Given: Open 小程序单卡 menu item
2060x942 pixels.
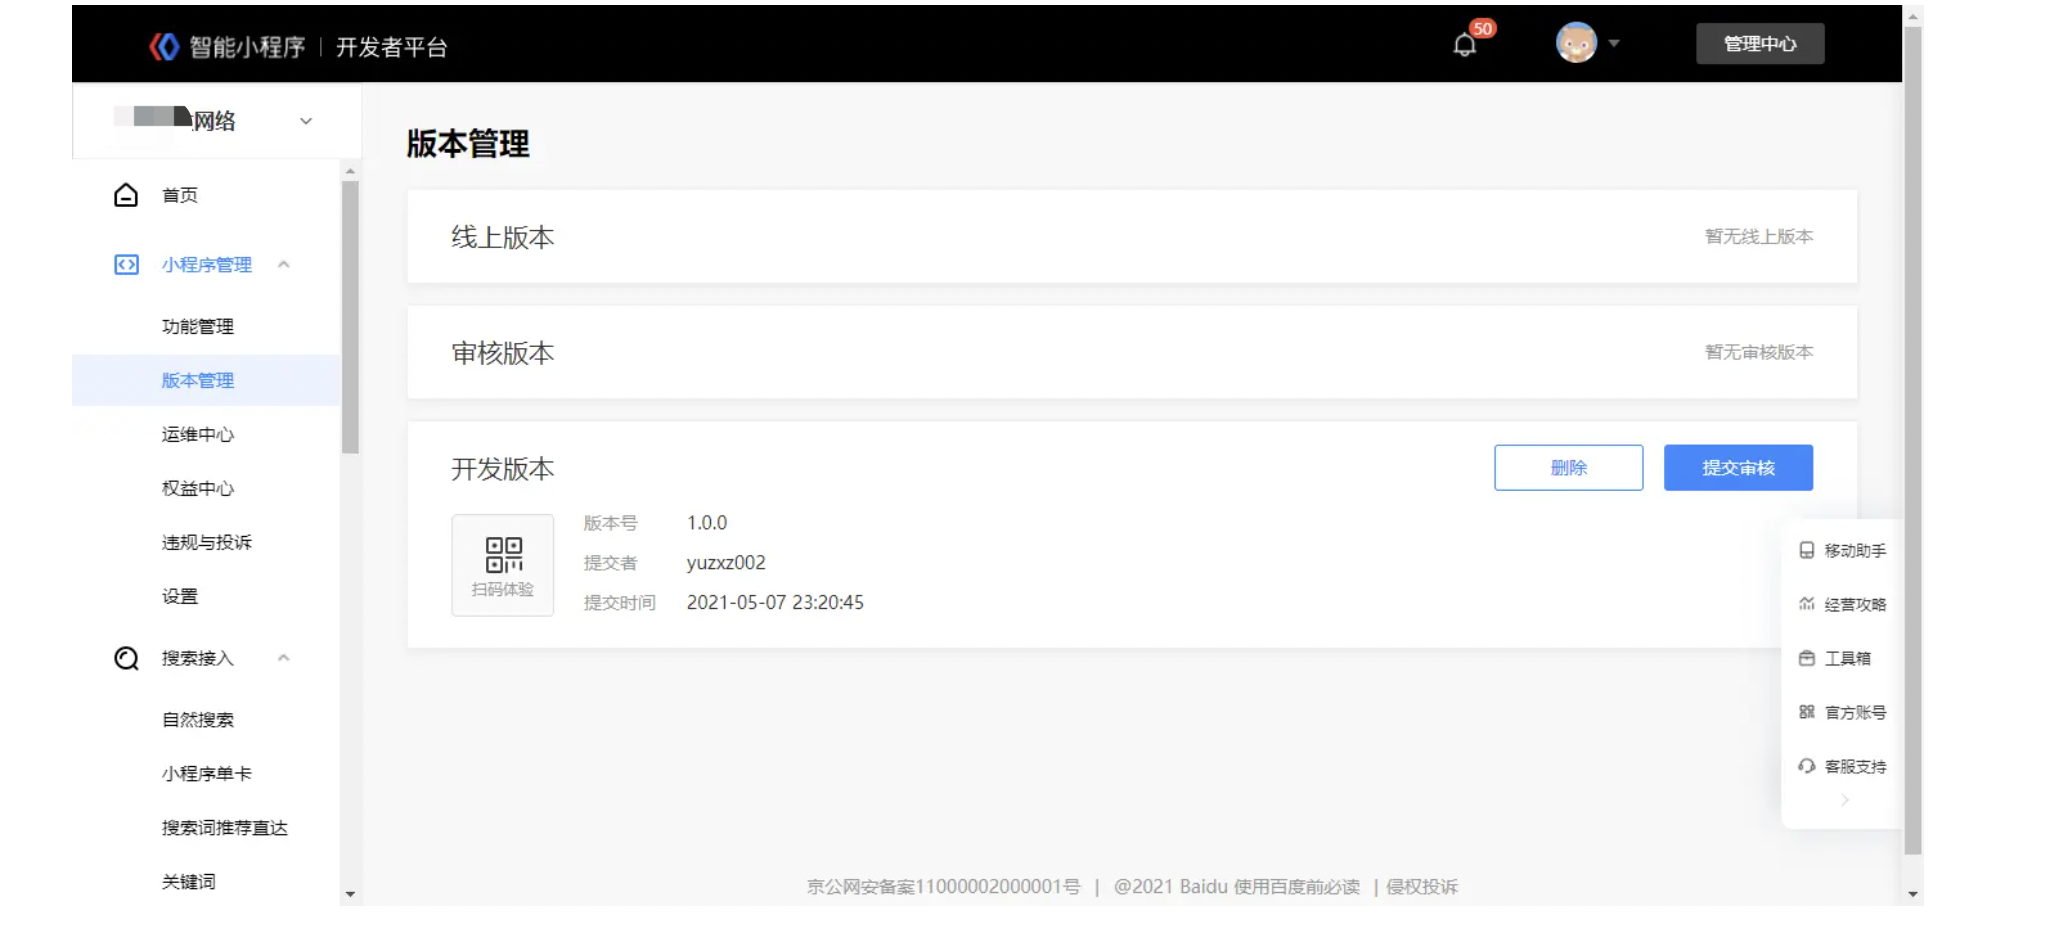Looking at the screenshot, I should pyautogui.click(x=207, y=774).
